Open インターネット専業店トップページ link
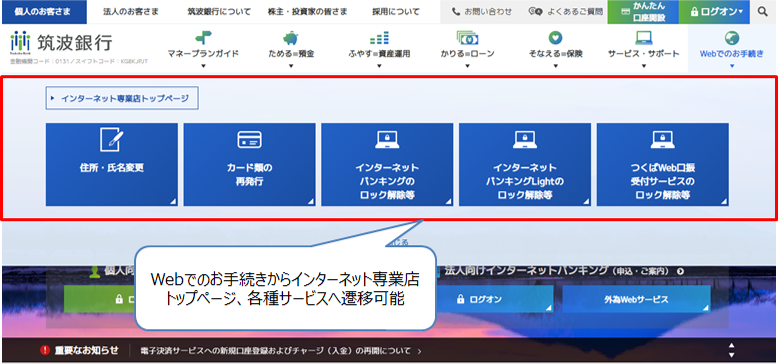778x364 pixels. [122, 98]
